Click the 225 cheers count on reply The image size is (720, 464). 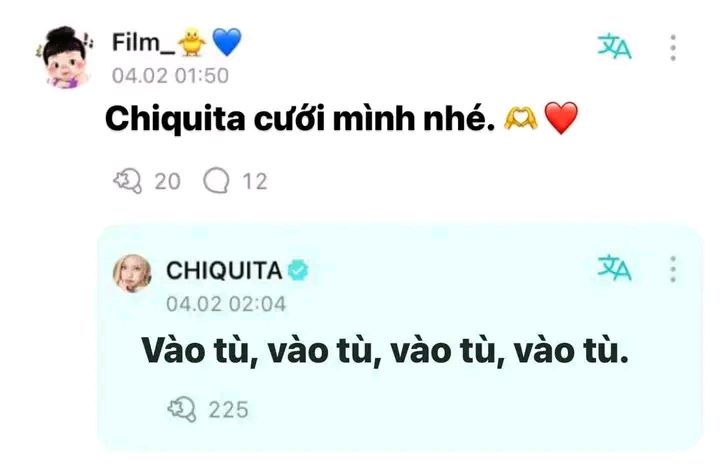coord(229,410)
